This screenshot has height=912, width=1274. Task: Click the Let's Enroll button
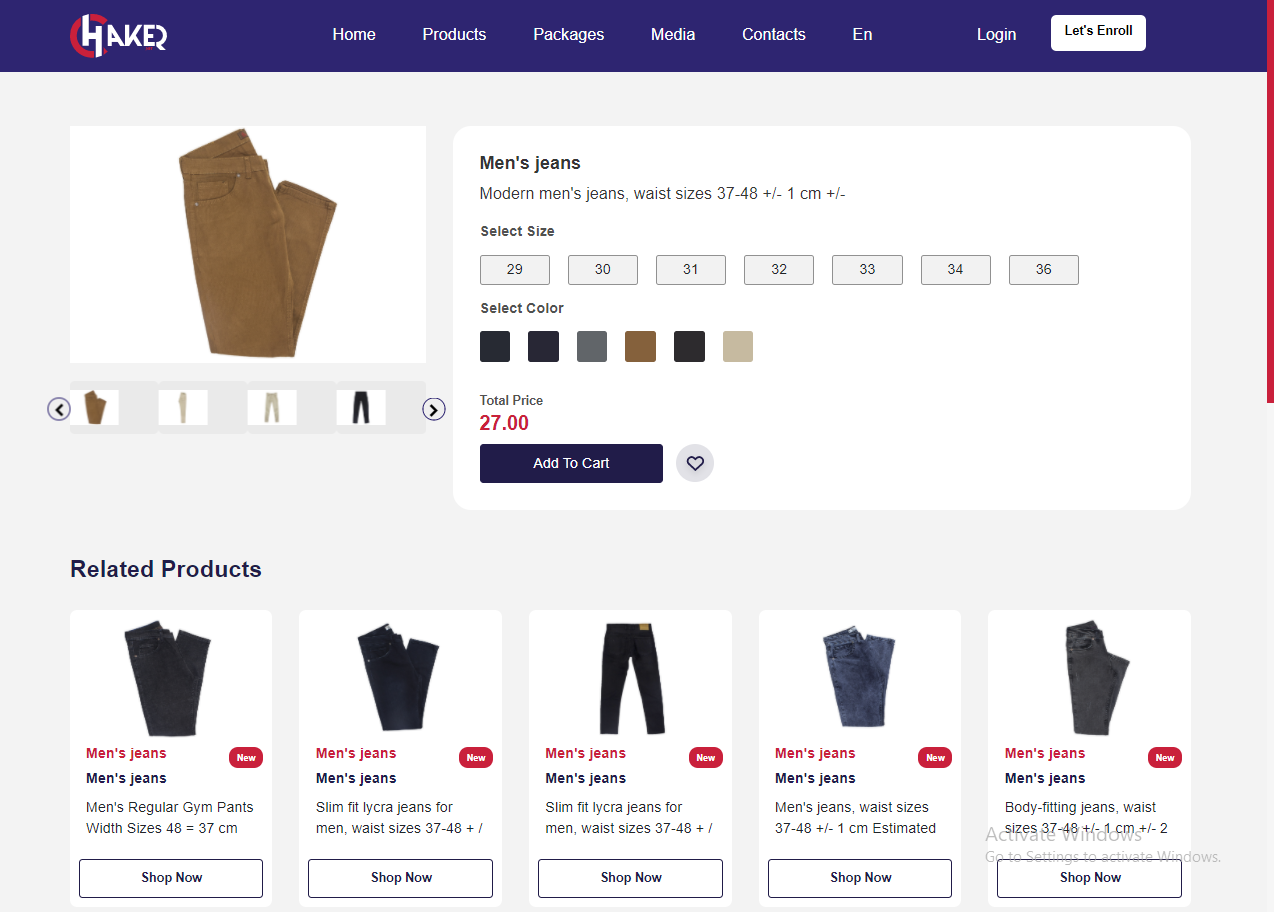(x=1098, y=32)
